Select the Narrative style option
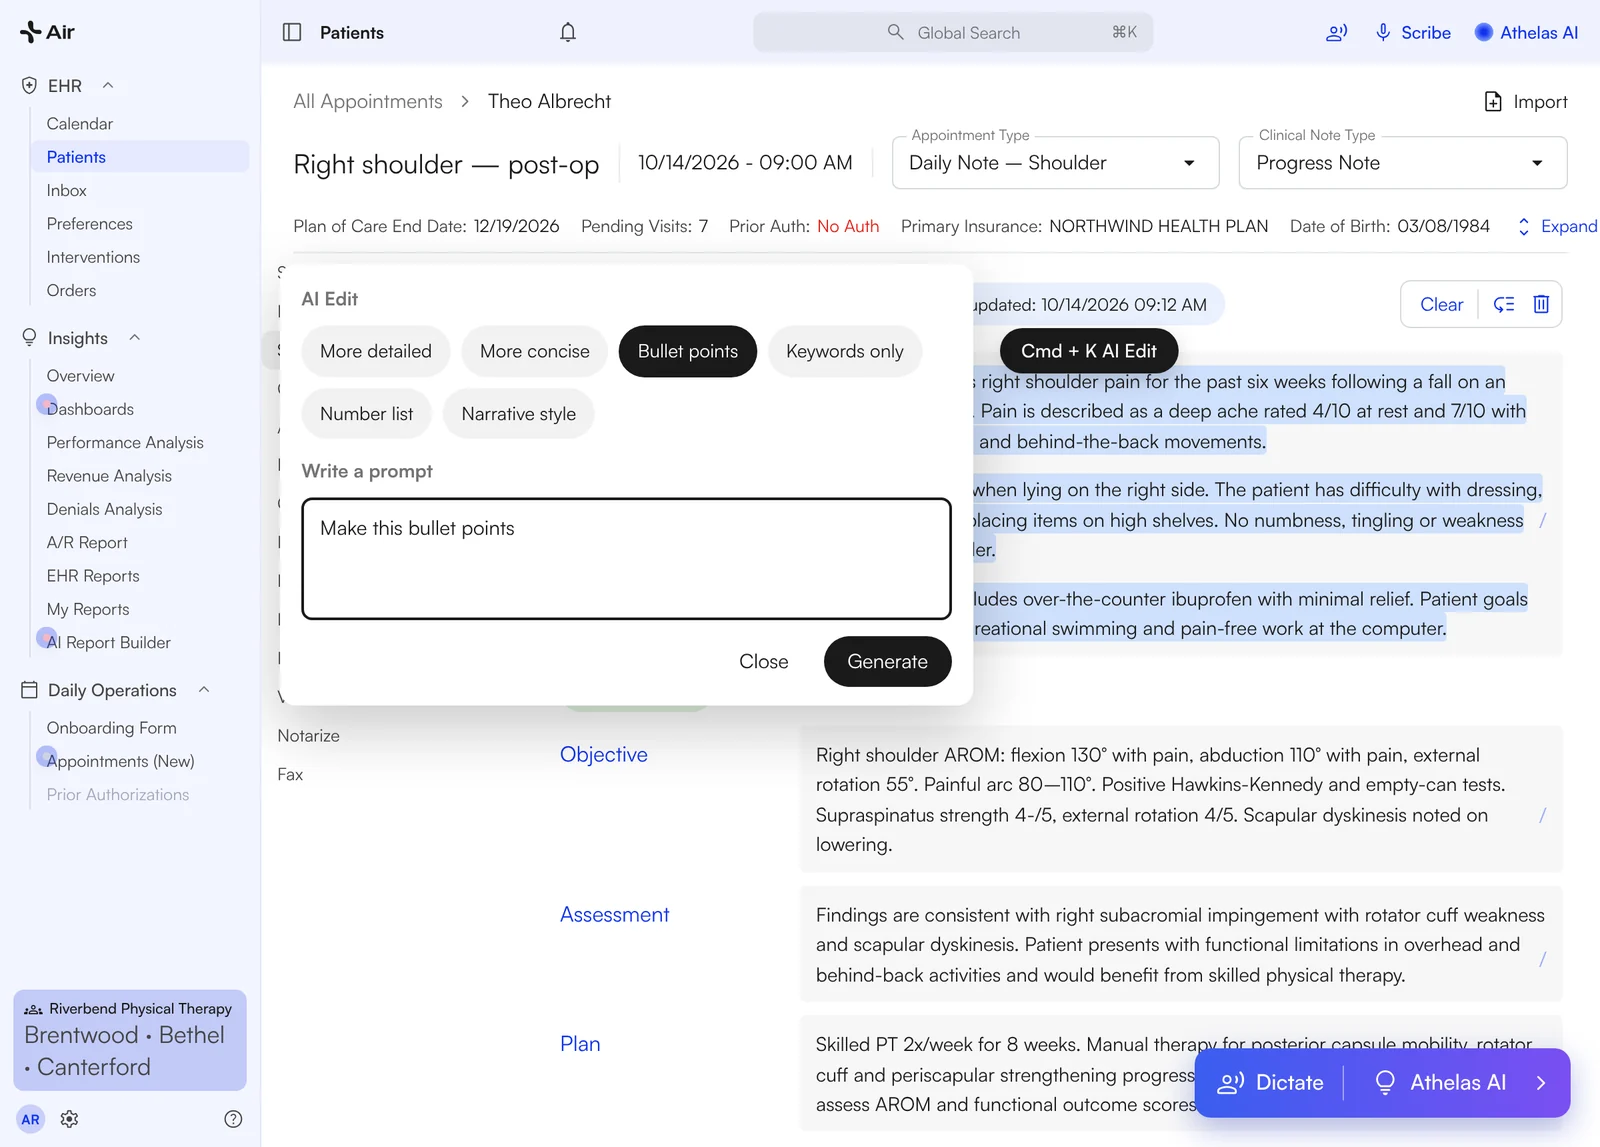This screenshot has width=1600, height=1147. [x=519, y=414]
